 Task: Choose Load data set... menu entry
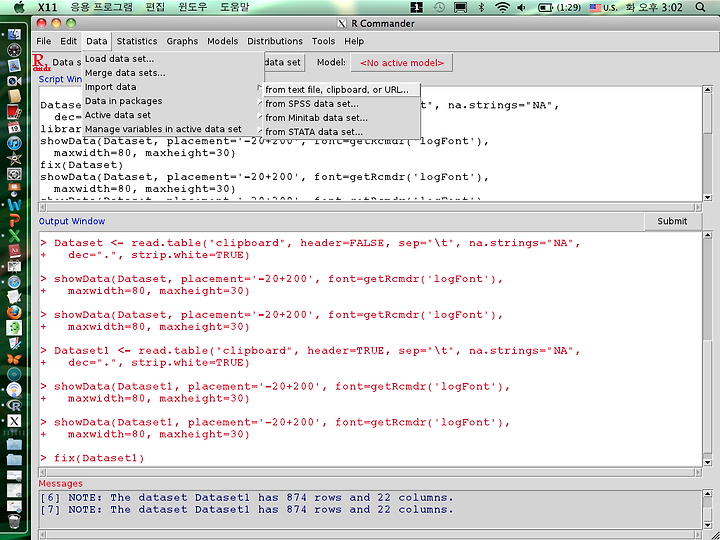(x=119, y=59)
